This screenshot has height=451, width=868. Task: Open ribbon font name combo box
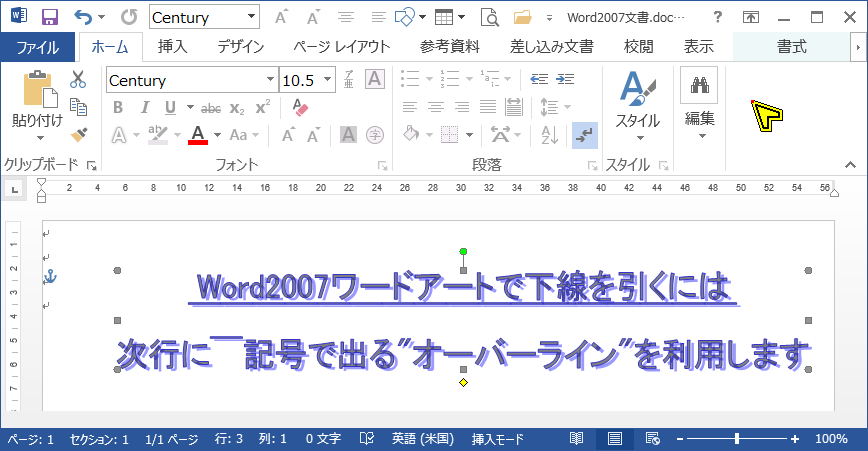pos(192,80)
